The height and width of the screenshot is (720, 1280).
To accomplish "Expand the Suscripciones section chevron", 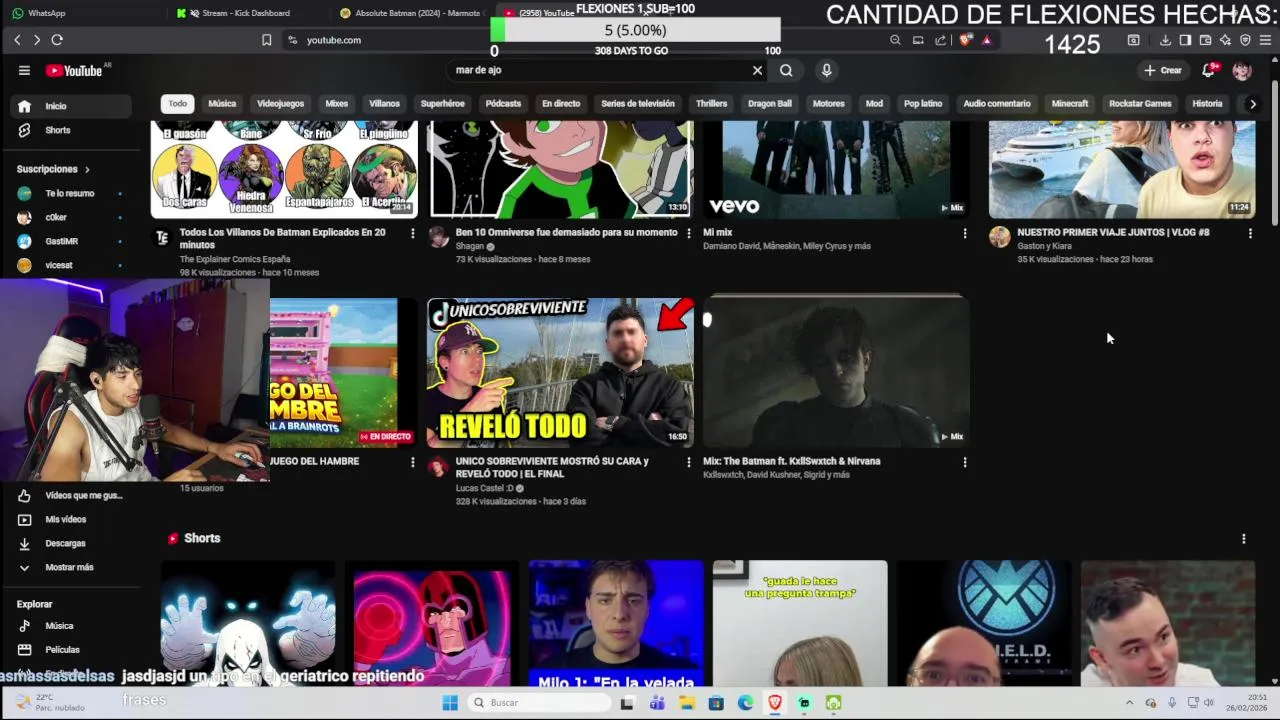I will tap(87, 169).
